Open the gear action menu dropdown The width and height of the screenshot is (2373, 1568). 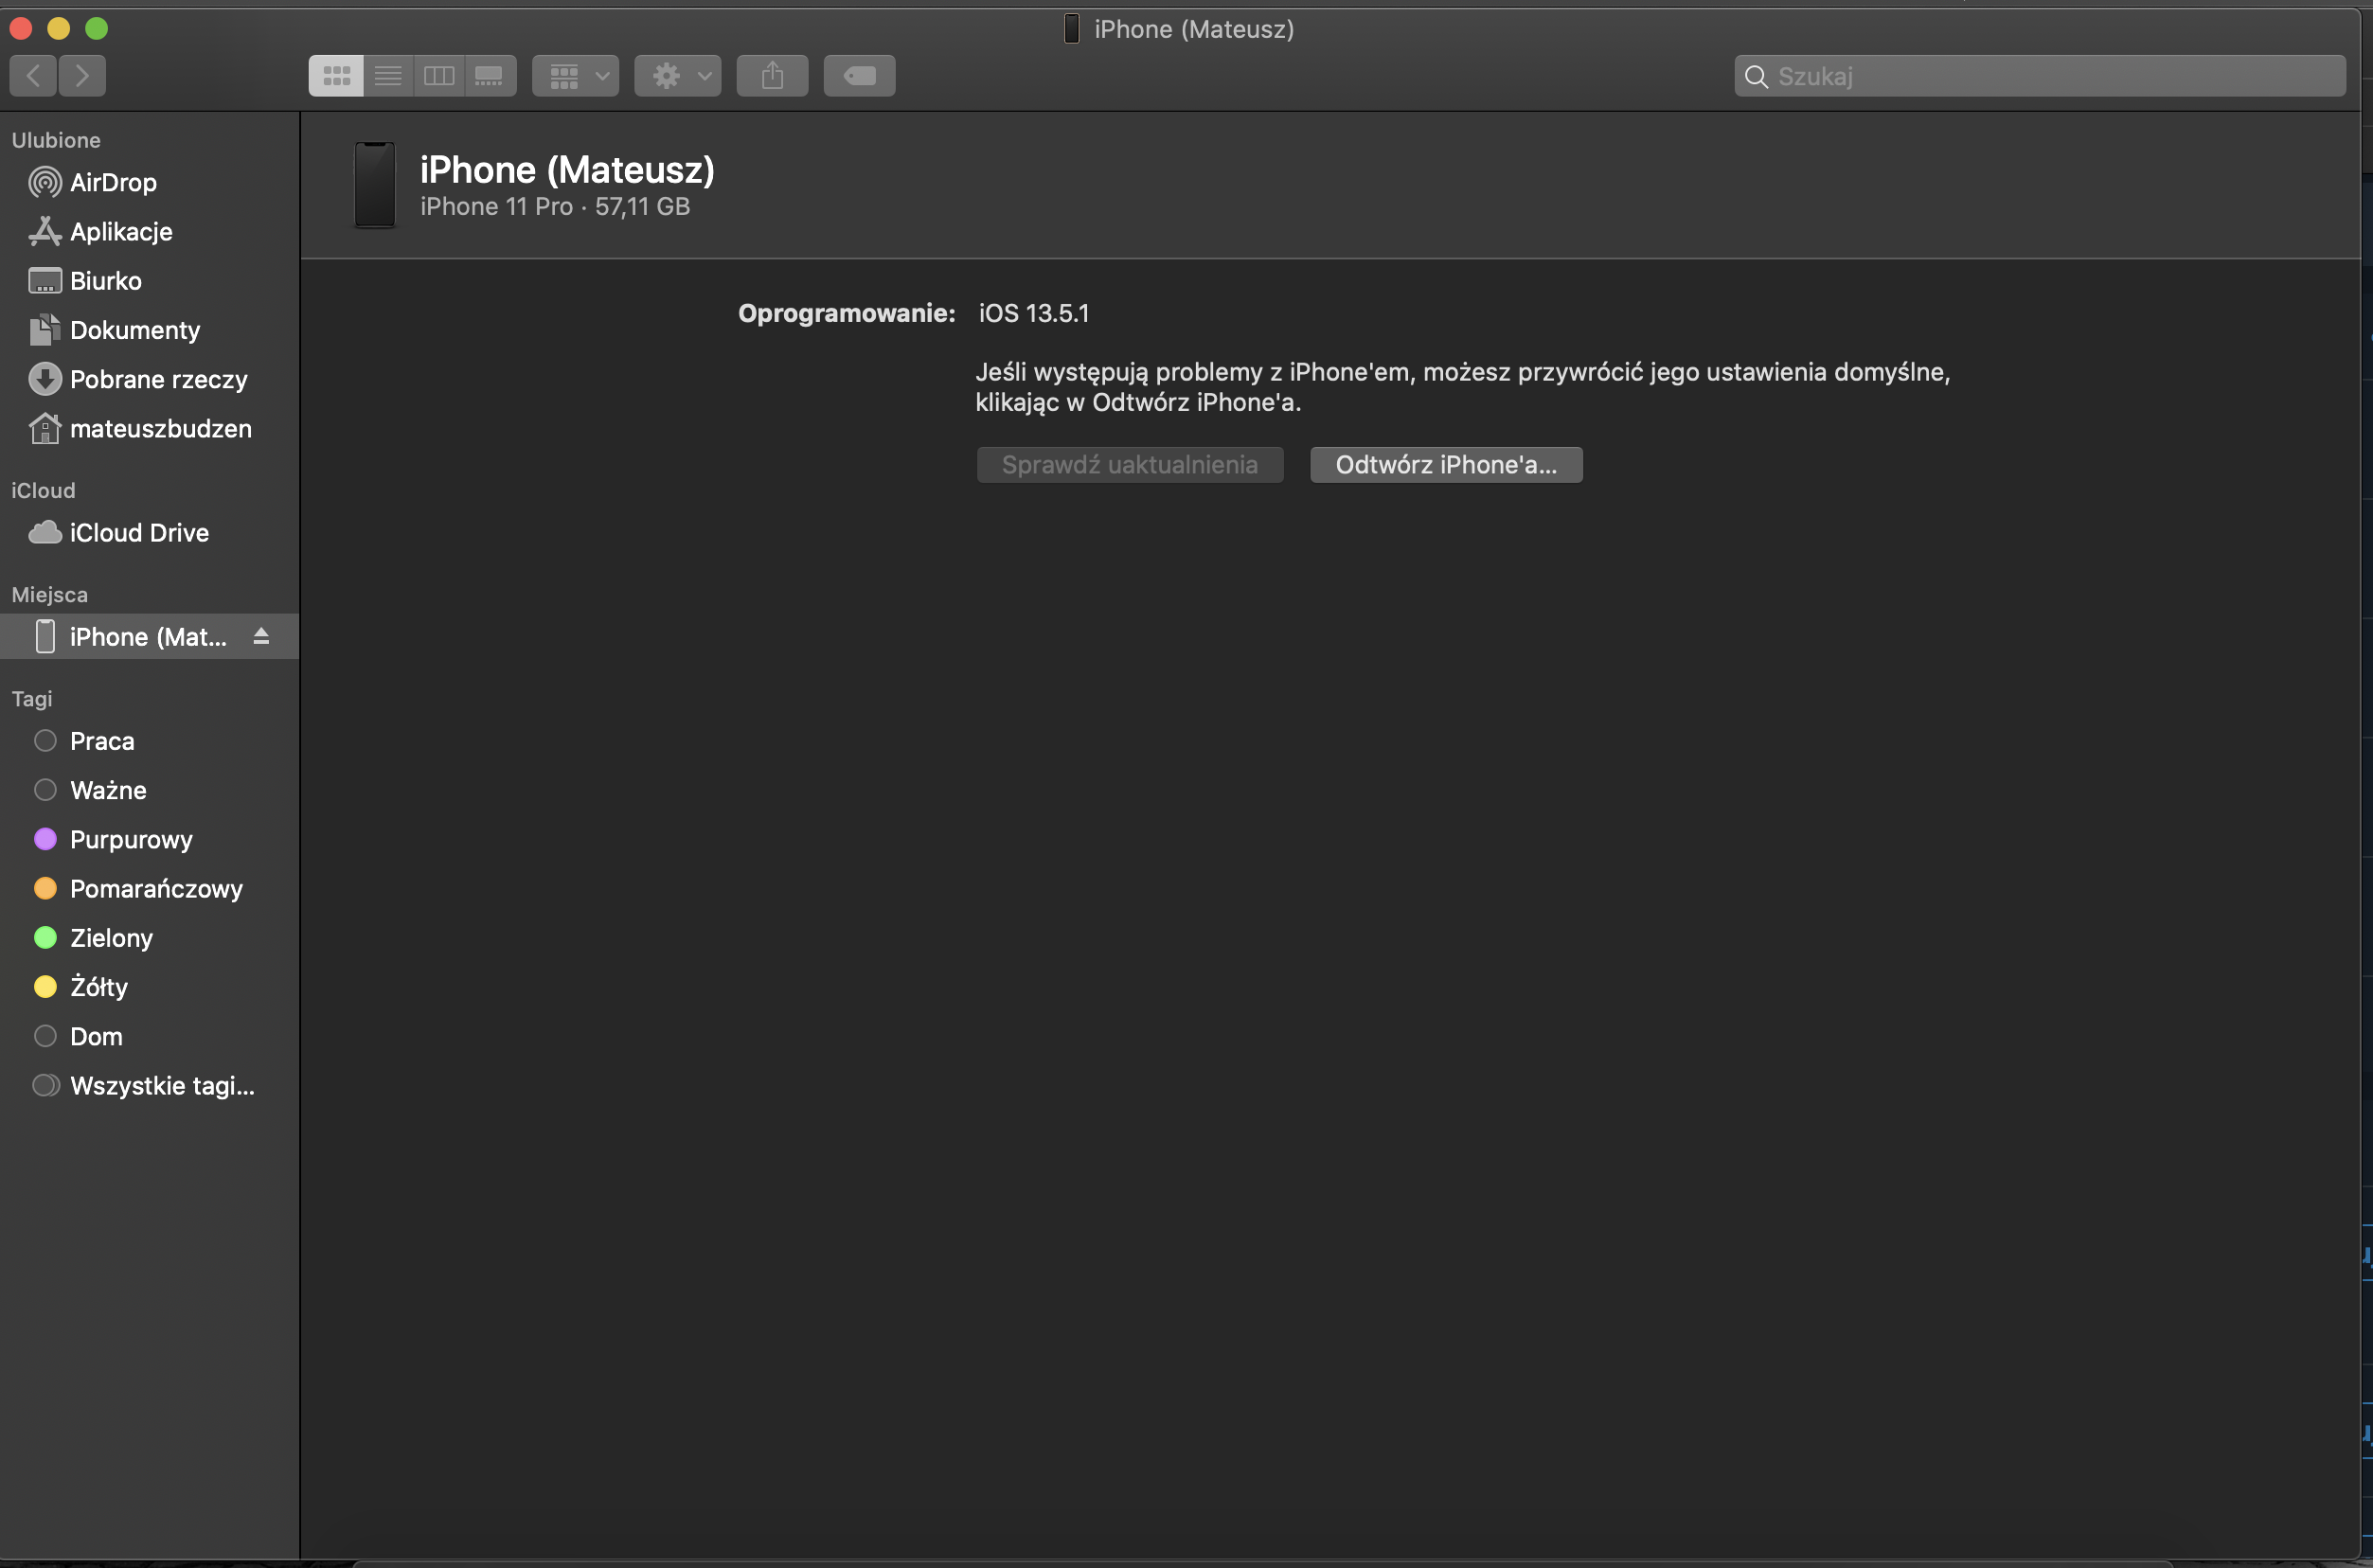[x=677, y=76]
